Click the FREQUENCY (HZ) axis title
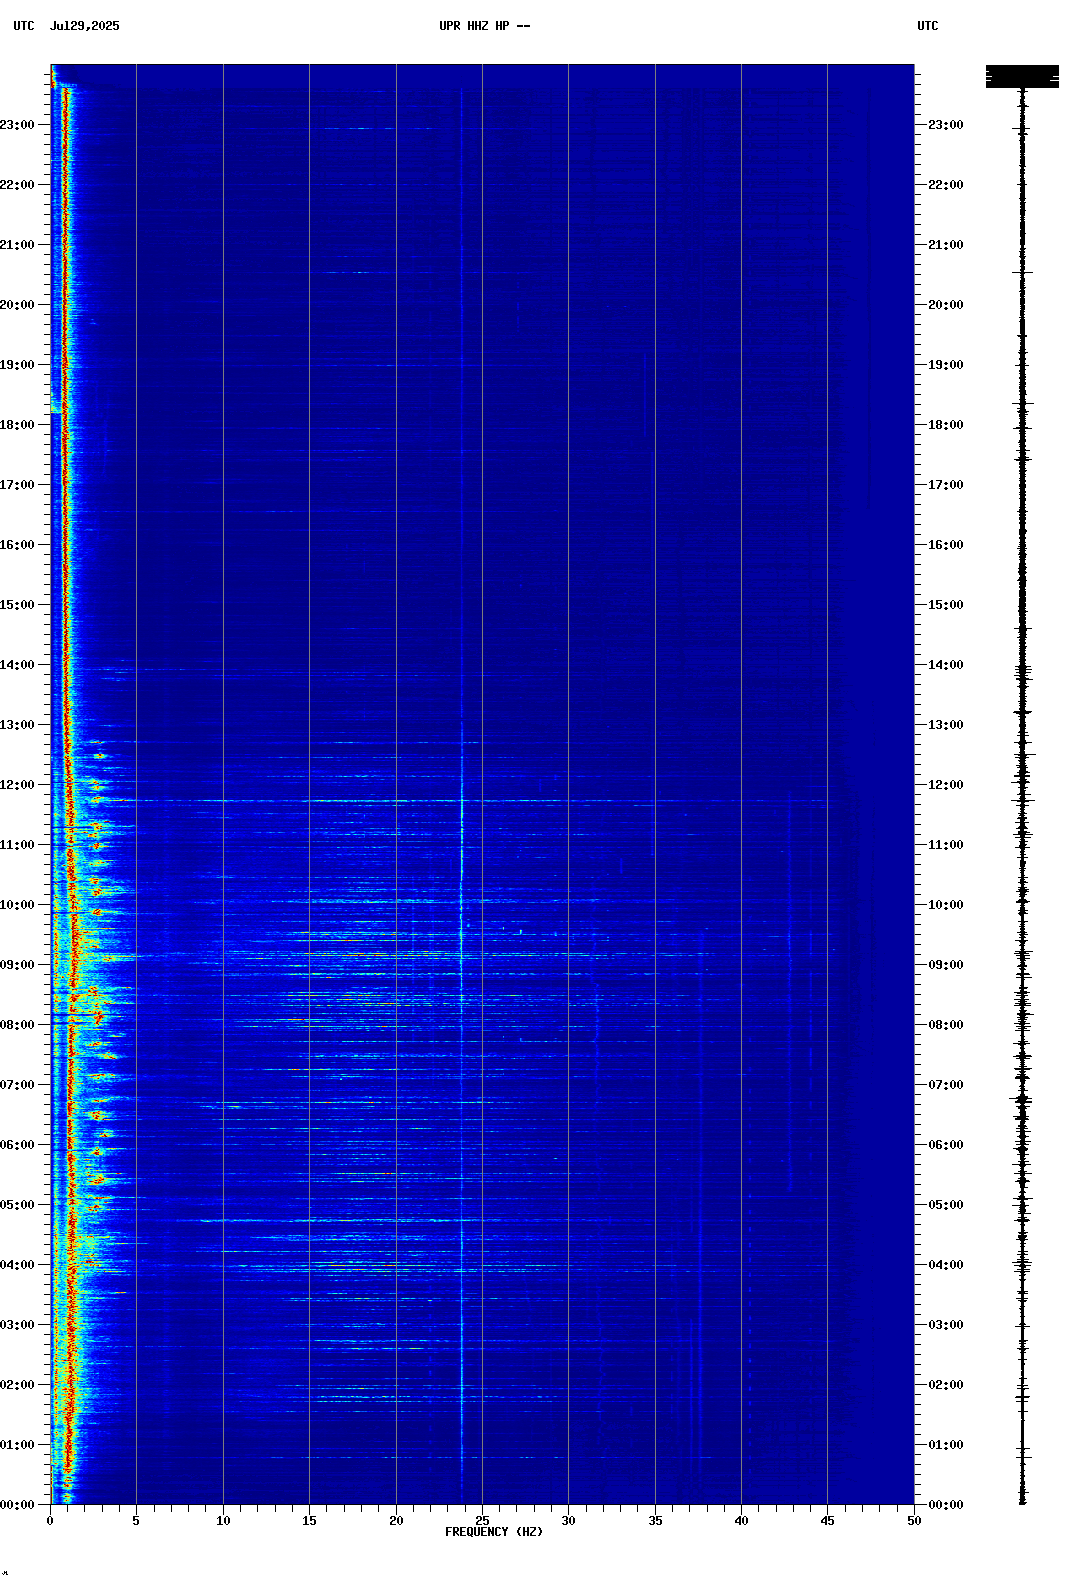Viewport: 1066px width, 1584px height. [494, 1532]
